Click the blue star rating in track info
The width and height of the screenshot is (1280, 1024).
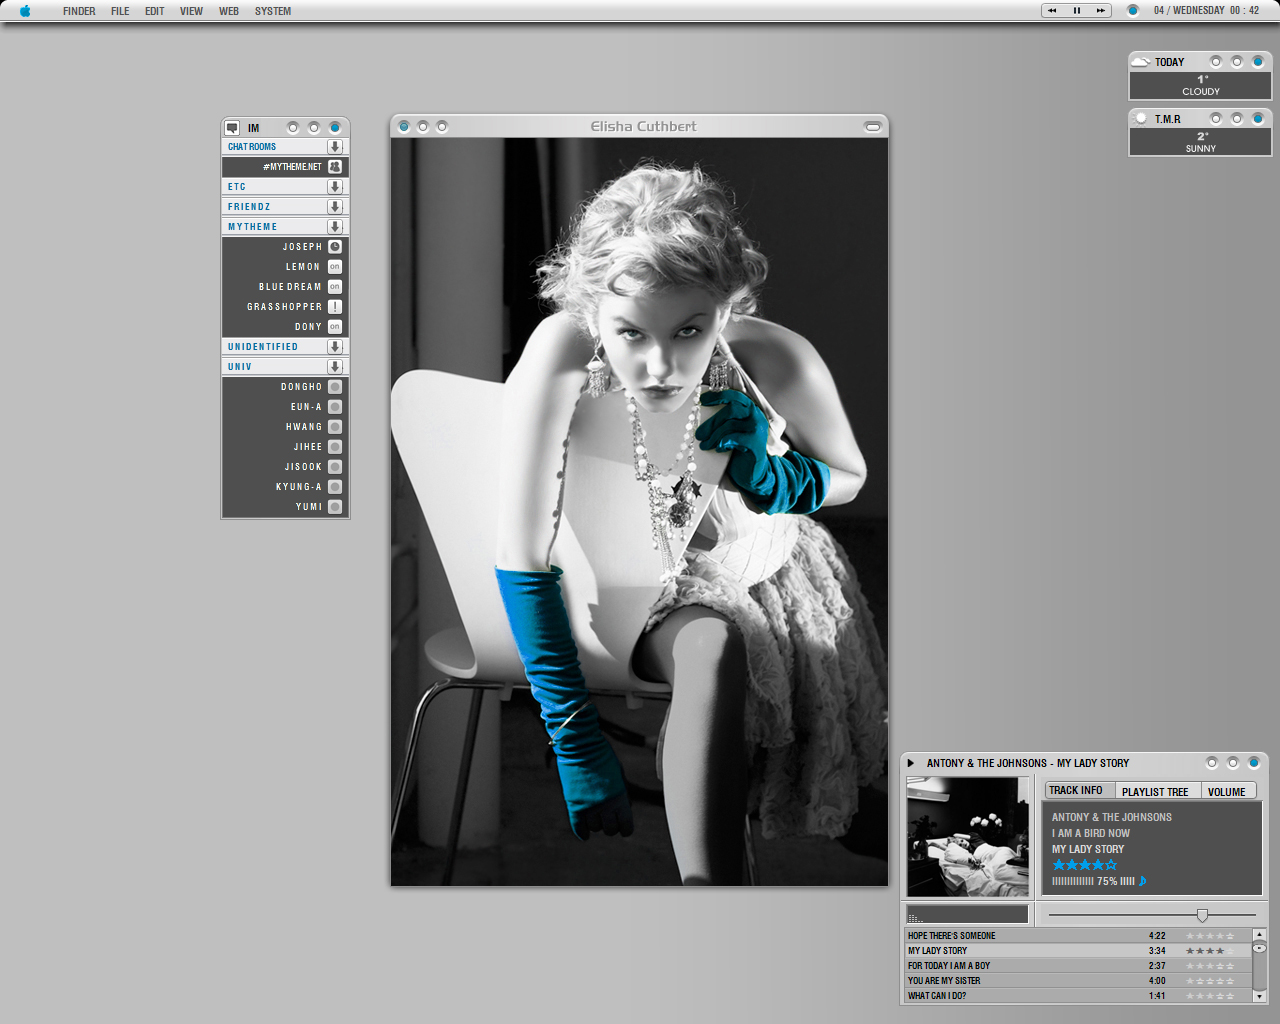[x=1085, y=865]
